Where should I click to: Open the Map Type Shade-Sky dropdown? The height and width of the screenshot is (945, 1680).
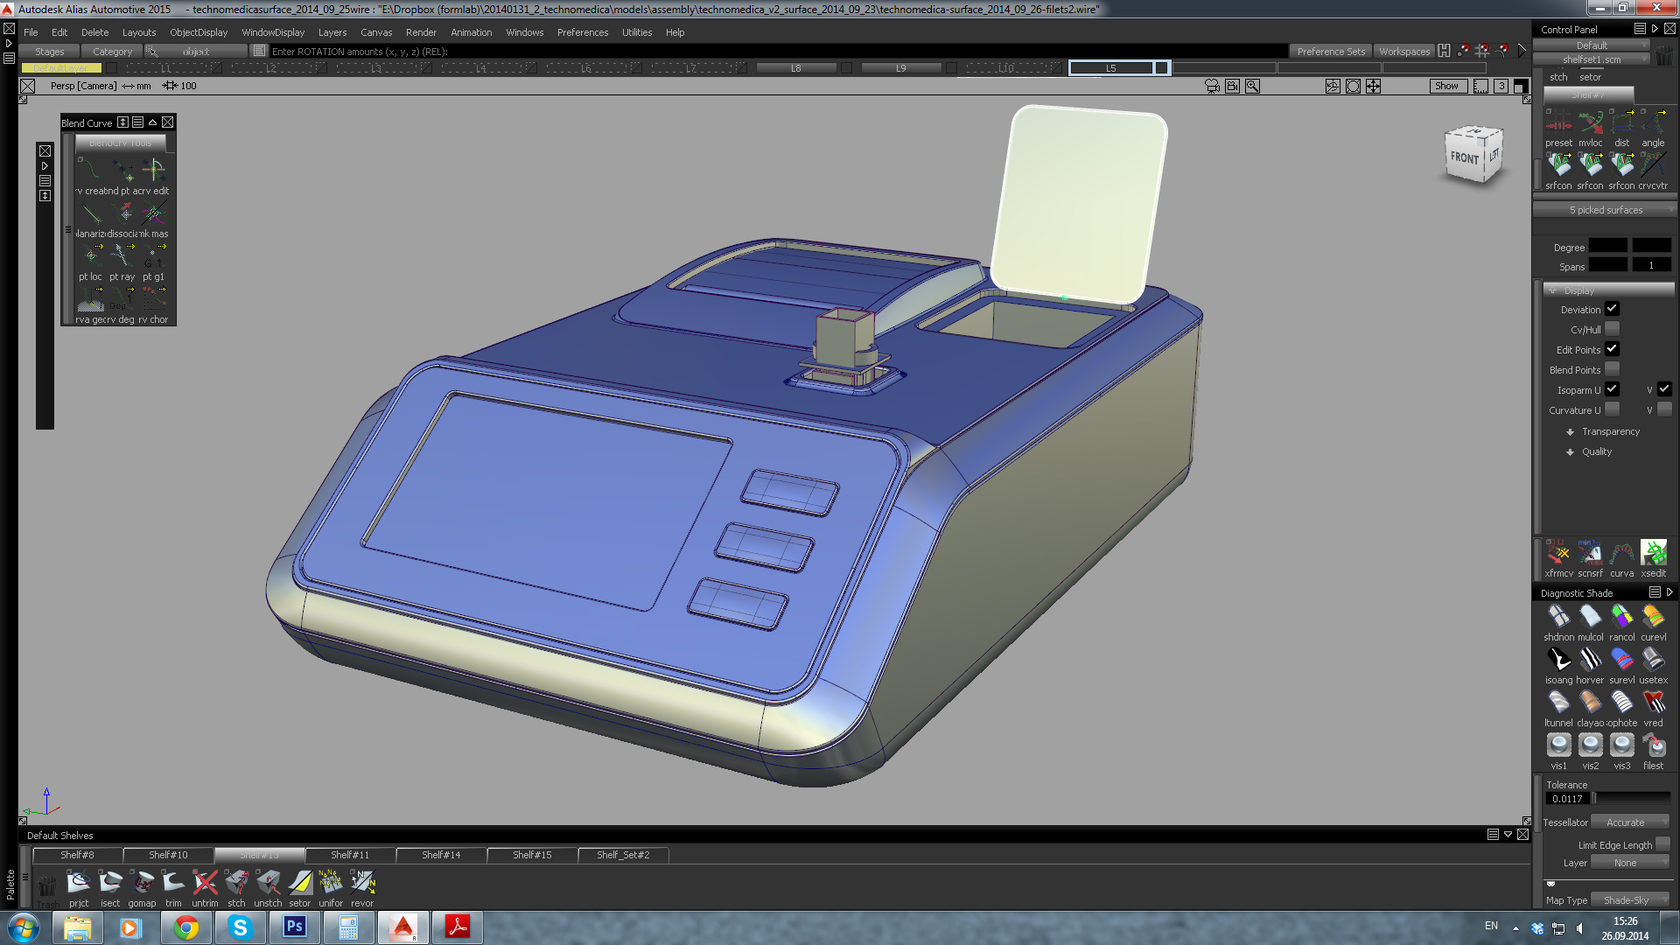click(x=1630, y=900)
